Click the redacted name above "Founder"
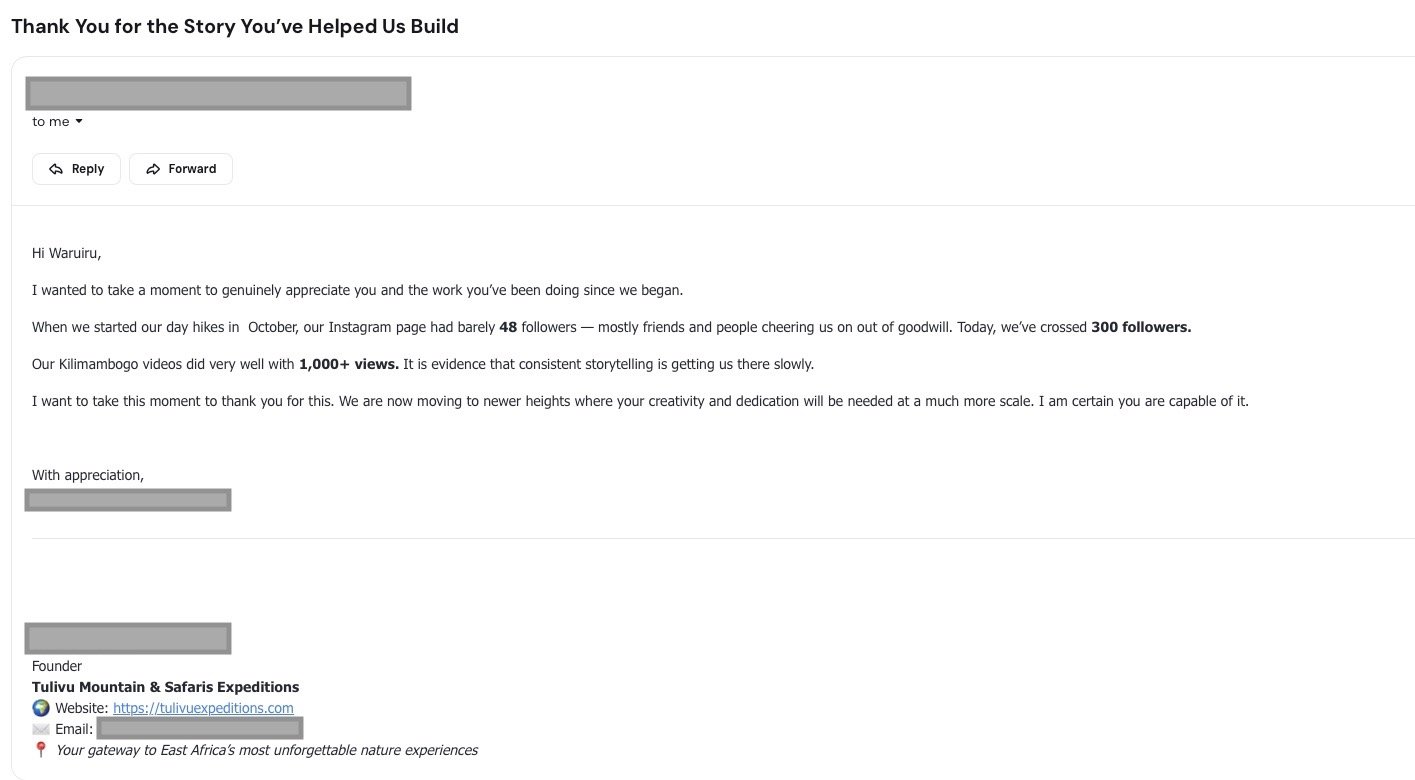1415x780 pixels. (x=128, y=638)
